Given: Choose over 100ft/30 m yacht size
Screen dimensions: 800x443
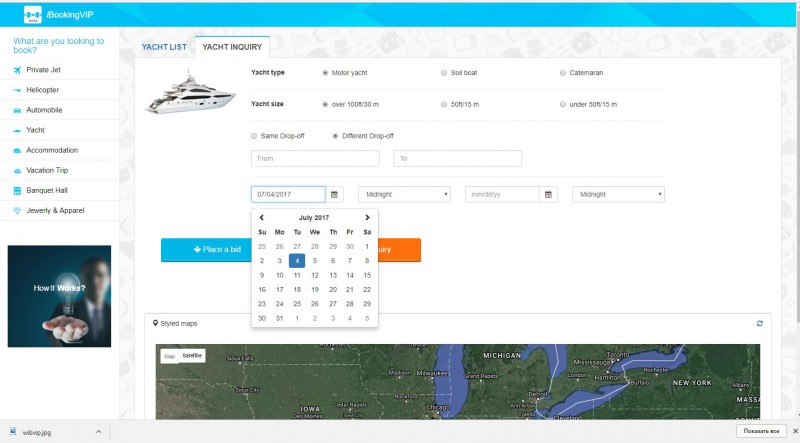Looking at the screenshot, I should (x=325, y=105).
